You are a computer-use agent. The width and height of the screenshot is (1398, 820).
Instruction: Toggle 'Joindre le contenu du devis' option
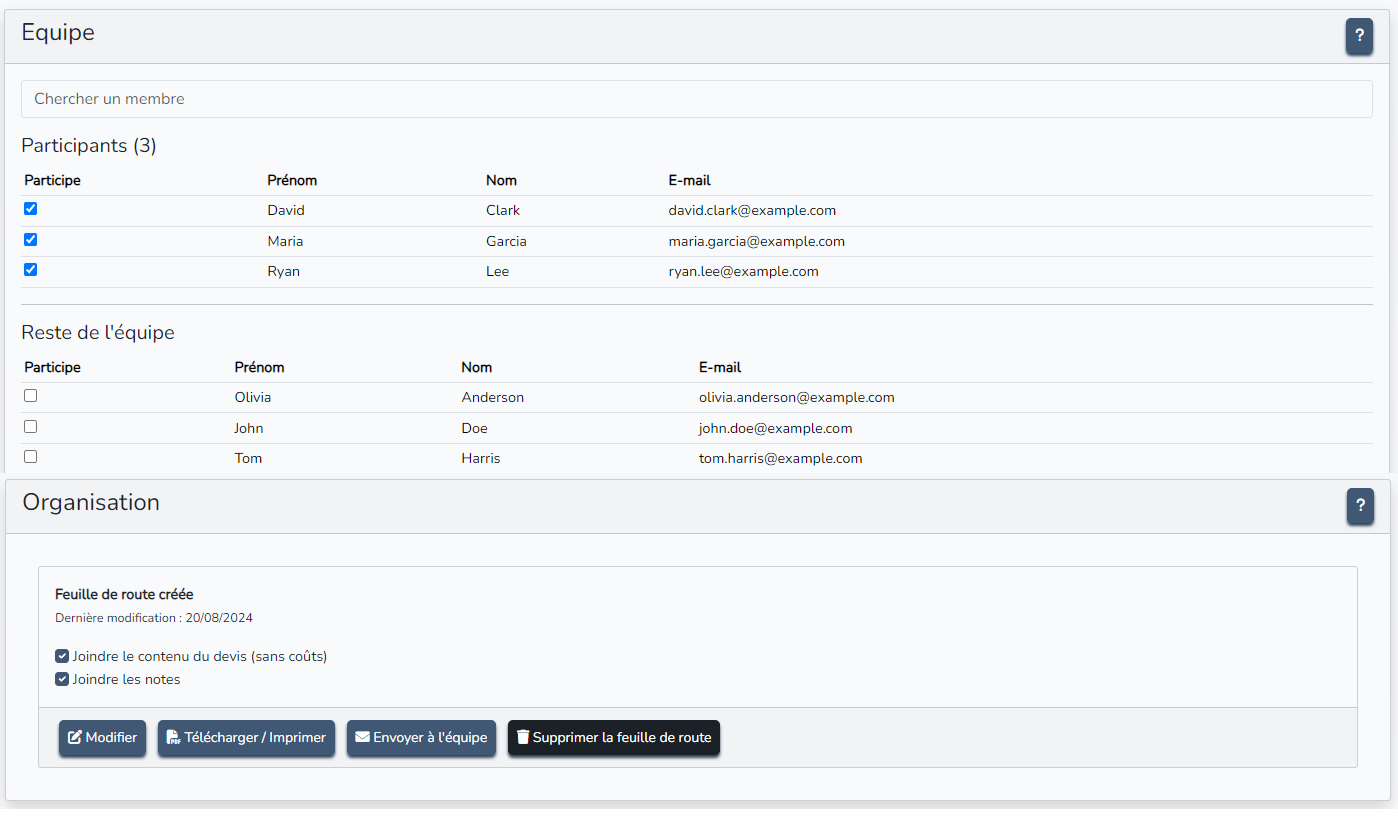[x=62, y=657]
